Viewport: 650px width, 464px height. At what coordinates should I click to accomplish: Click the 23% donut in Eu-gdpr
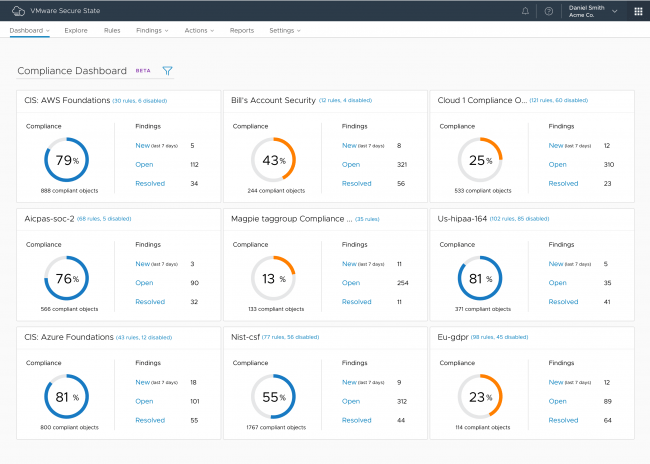(x=480, y=396)
